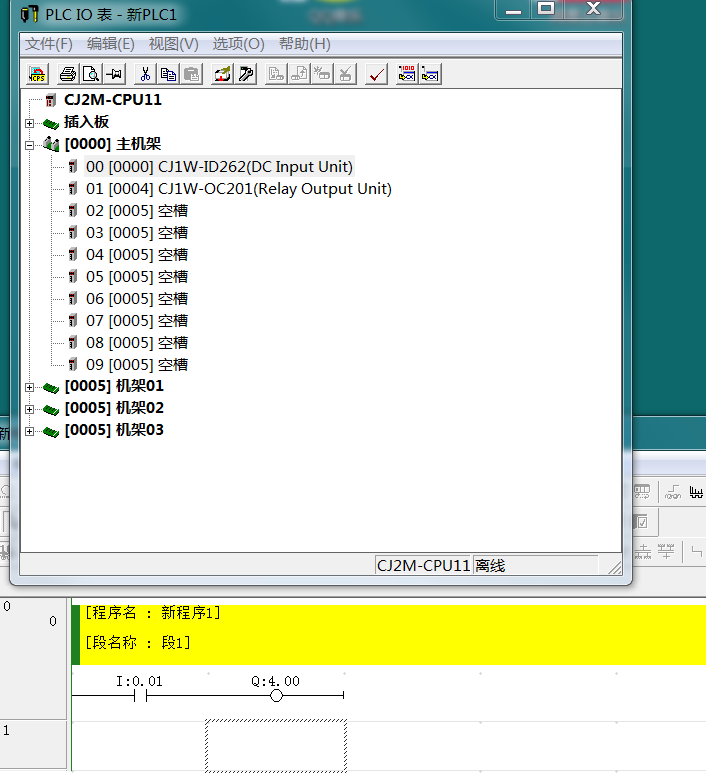Click the CPS toolbar icon

(37, 74)
